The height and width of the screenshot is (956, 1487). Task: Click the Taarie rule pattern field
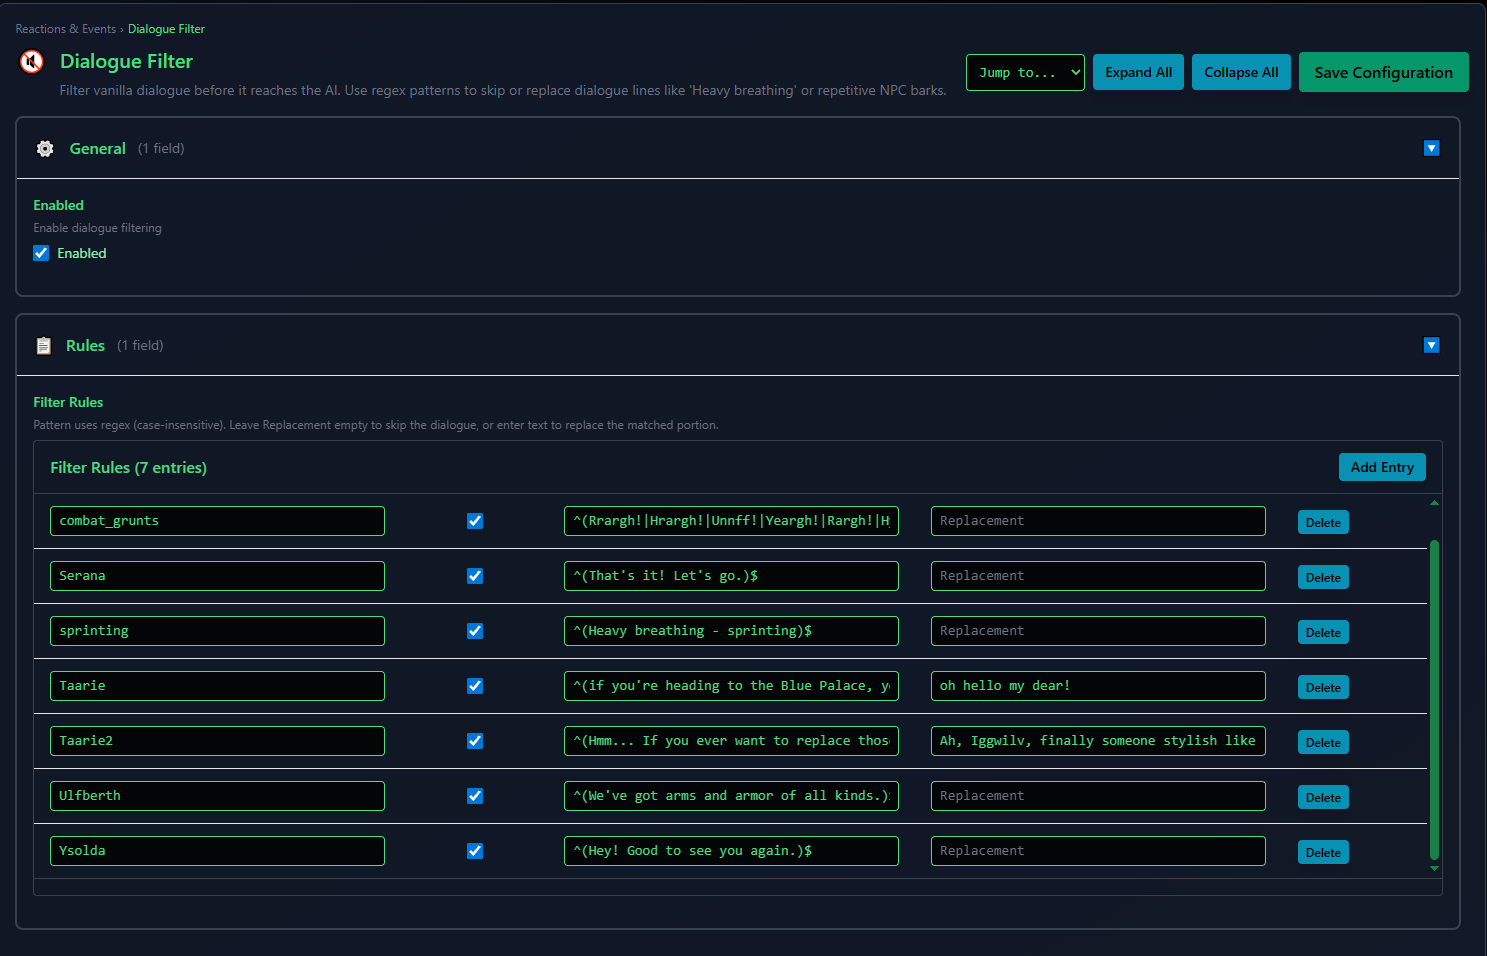tap(730, 686)
